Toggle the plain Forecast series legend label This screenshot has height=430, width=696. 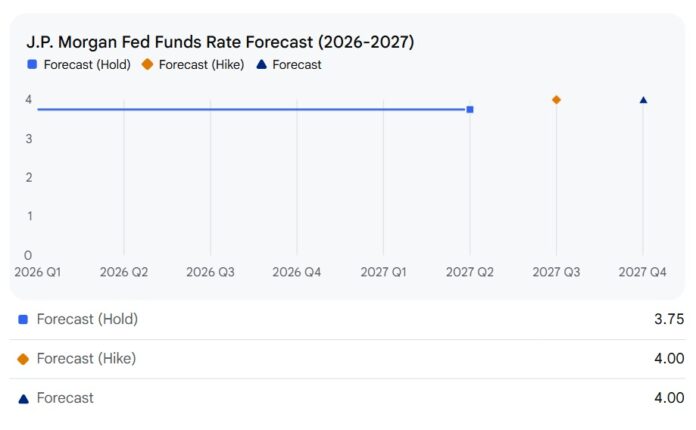pos(297,65)
